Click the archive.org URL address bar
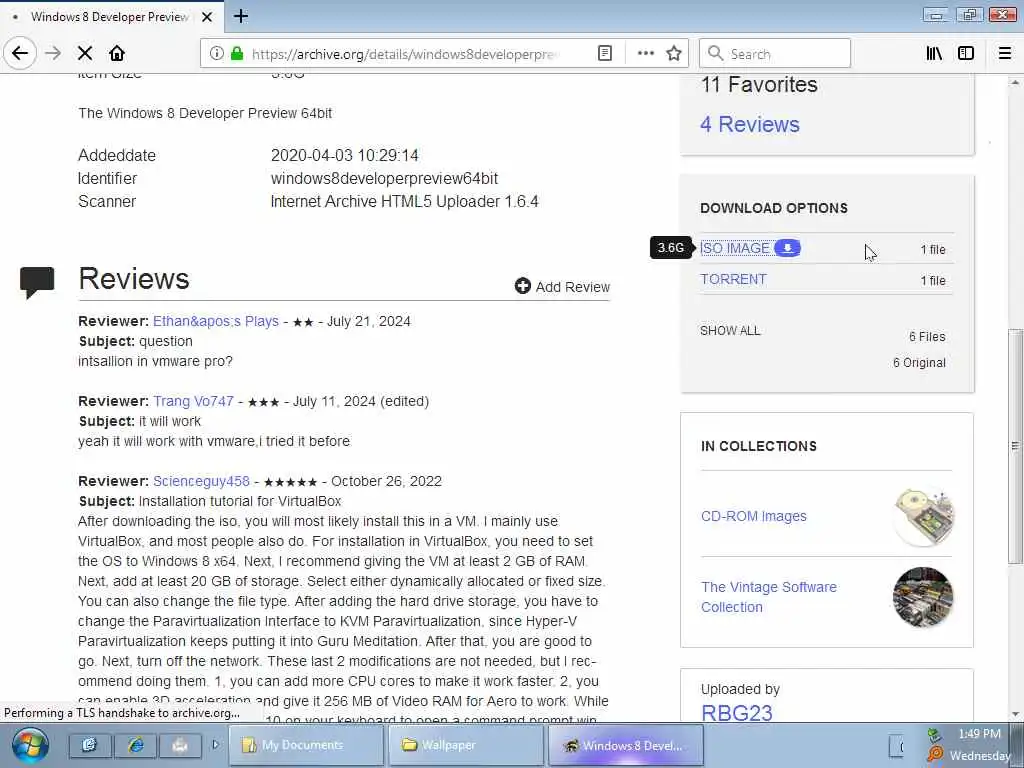The width and height of the screenshot is (1024, 768). pyautogui.click(x=404, y=54)
